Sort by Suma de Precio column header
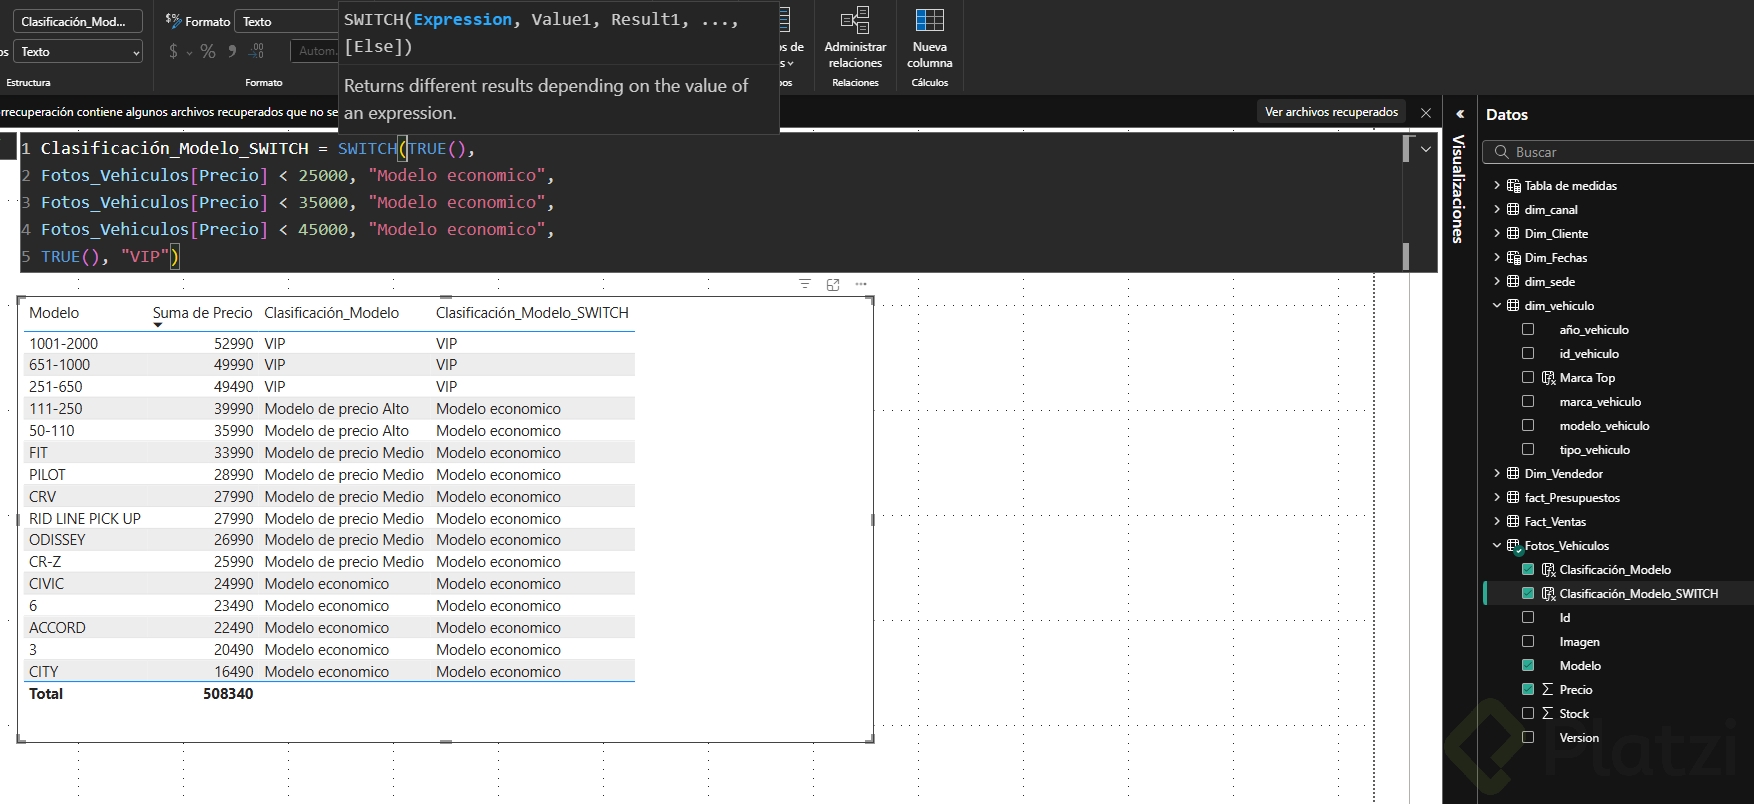The image size is (1754, 804). pyautogui.click(x=202, y=313)
